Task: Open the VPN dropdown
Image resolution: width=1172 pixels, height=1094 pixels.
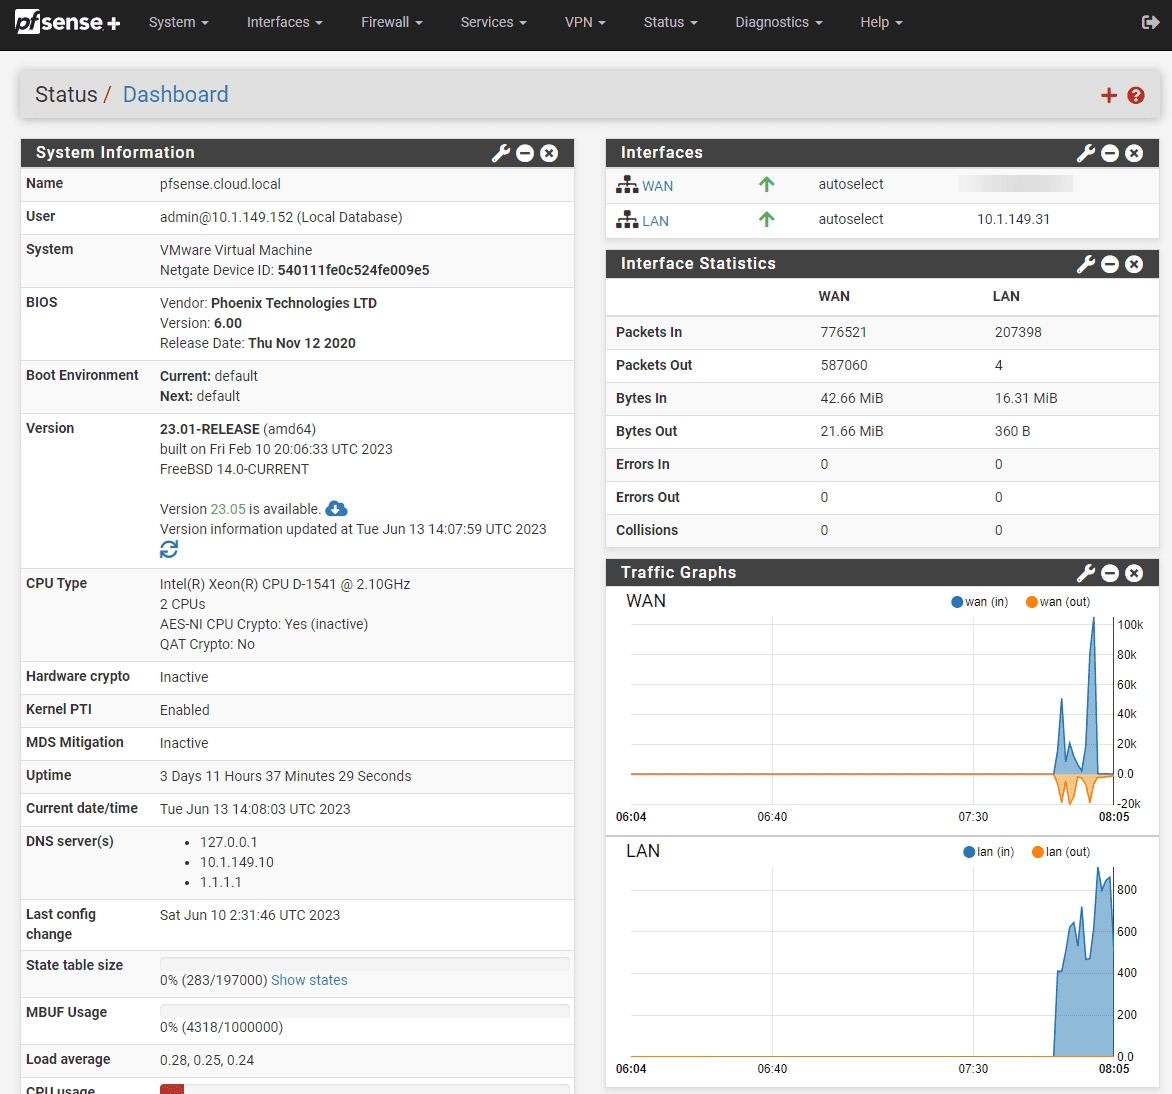Action: coord(585,21)
